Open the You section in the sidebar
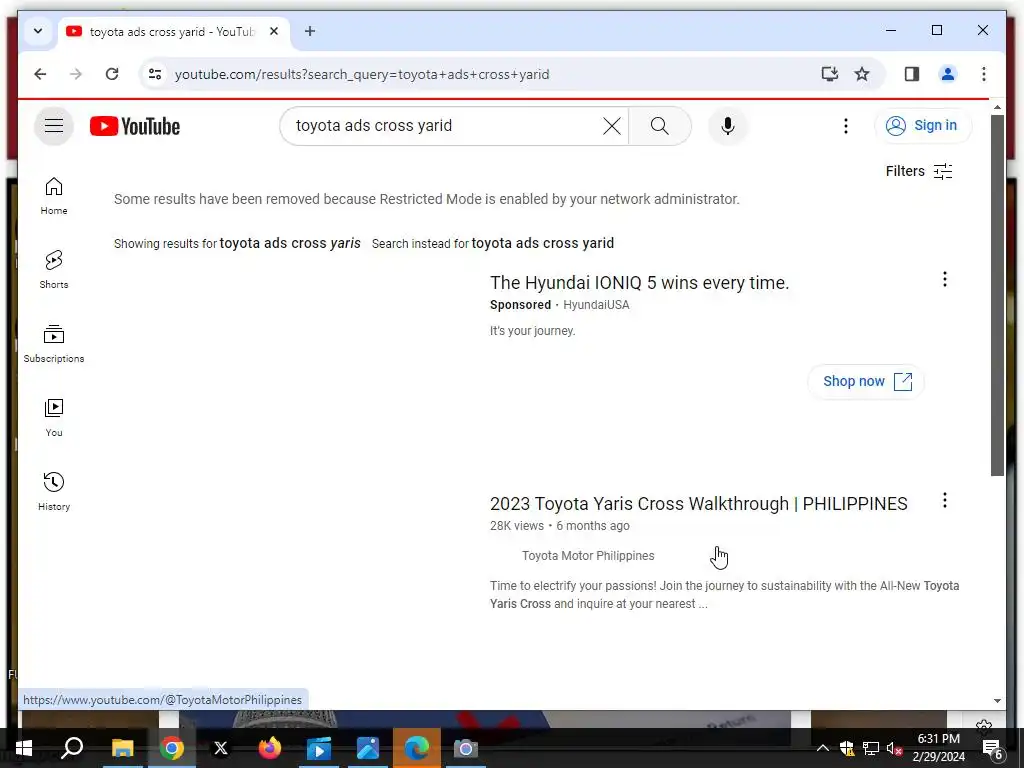The height and width of the screenshot is (768, 1024). 54,417
